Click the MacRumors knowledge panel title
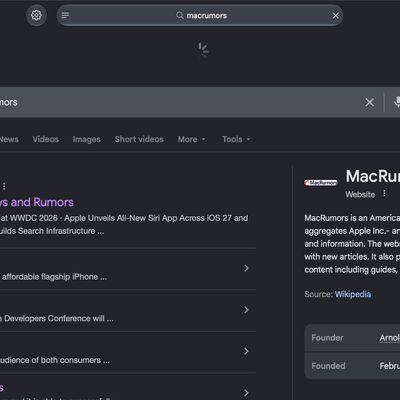Screen dimensions: 400x400 [373, 176]
